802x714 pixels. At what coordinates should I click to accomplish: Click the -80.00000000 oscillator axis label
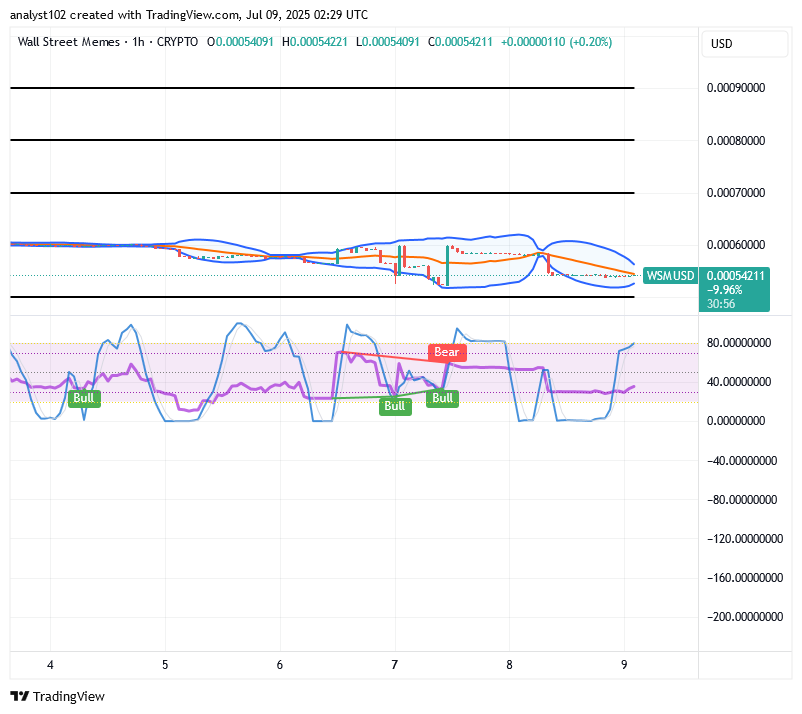pyautogui.click(x=742, y=500)
